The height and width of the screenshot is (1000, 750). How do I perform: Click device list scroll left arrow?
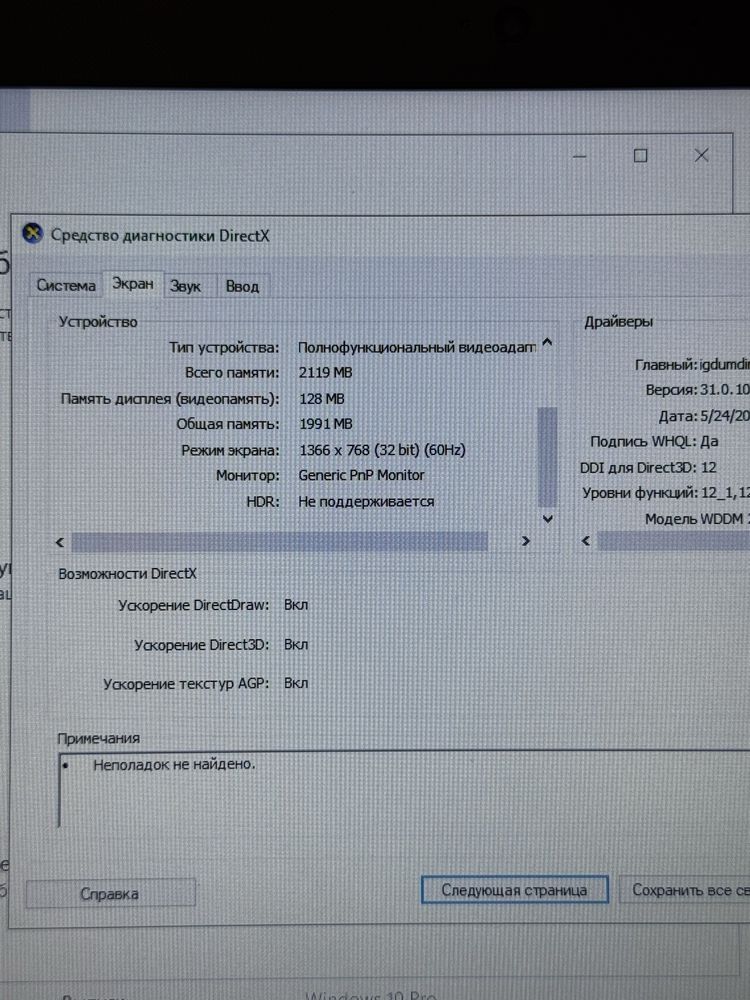pyautogui.click(x=60, y=542)
